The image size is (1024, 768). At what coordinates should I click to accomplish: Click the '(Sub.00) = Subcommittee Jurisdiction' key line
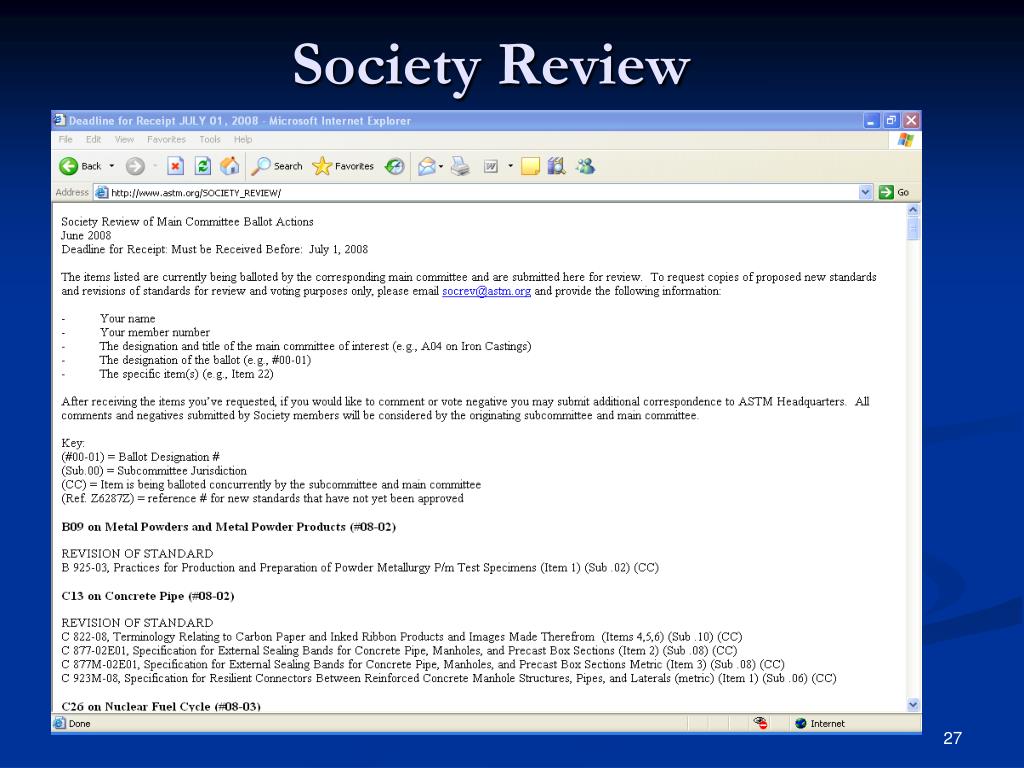[x=154, y=471]
